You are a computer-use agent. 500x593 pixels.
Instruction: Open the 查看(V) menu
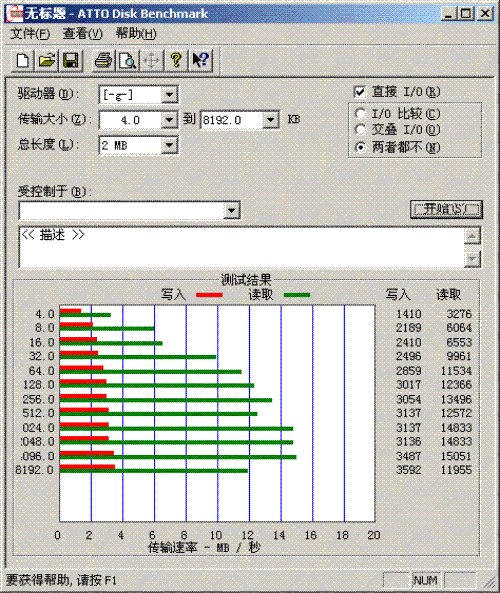tap(82, 34)
